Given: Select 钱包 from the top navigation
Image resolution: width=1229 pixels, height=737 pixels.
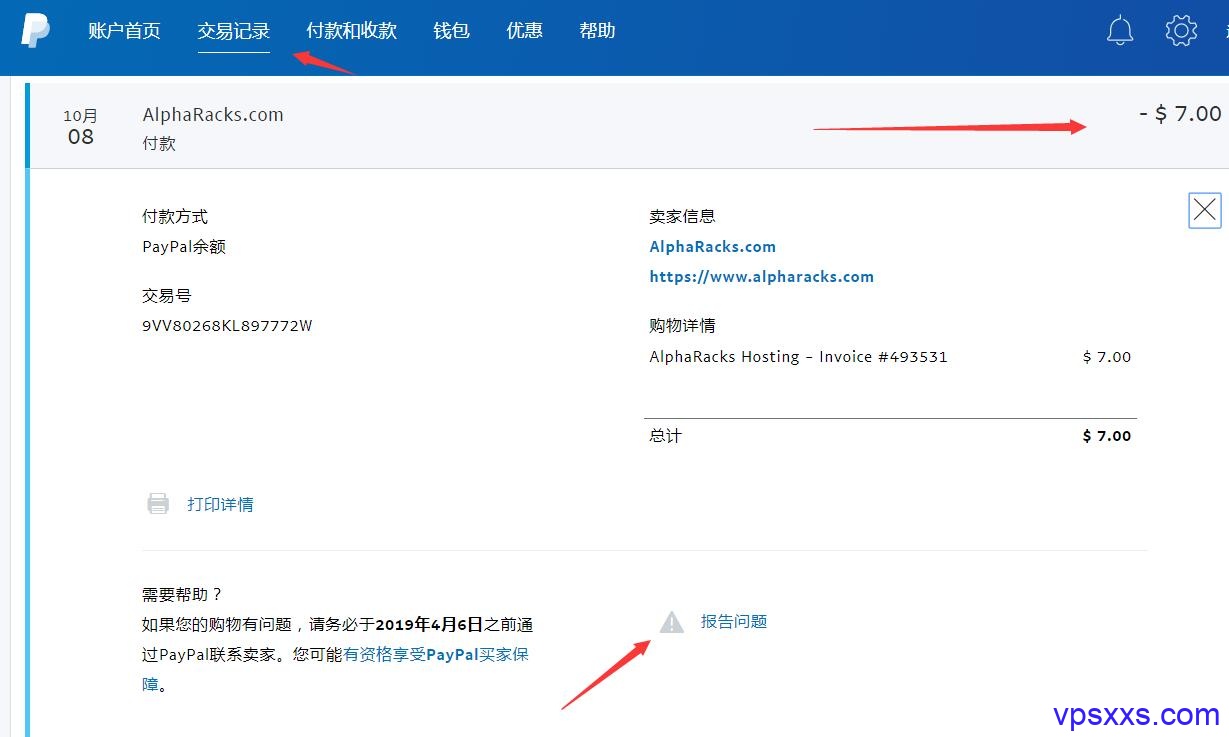Looking at the screenshot, I should pos(452,31).
